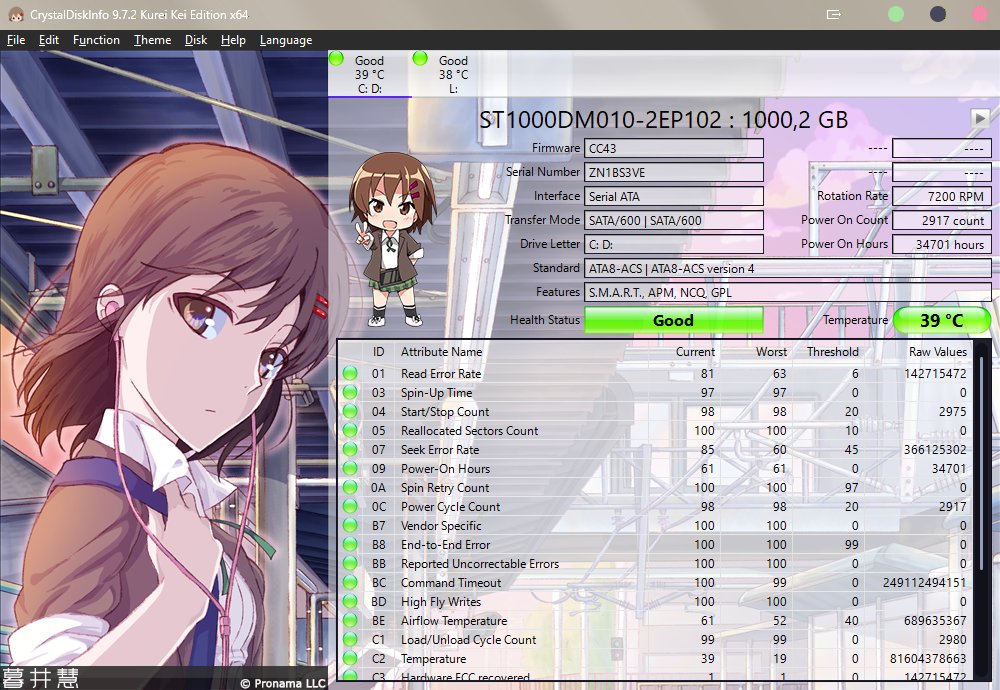Select the C: D: disk tab
Viewport: 1000px width, 690px height.
coord(370,74)
